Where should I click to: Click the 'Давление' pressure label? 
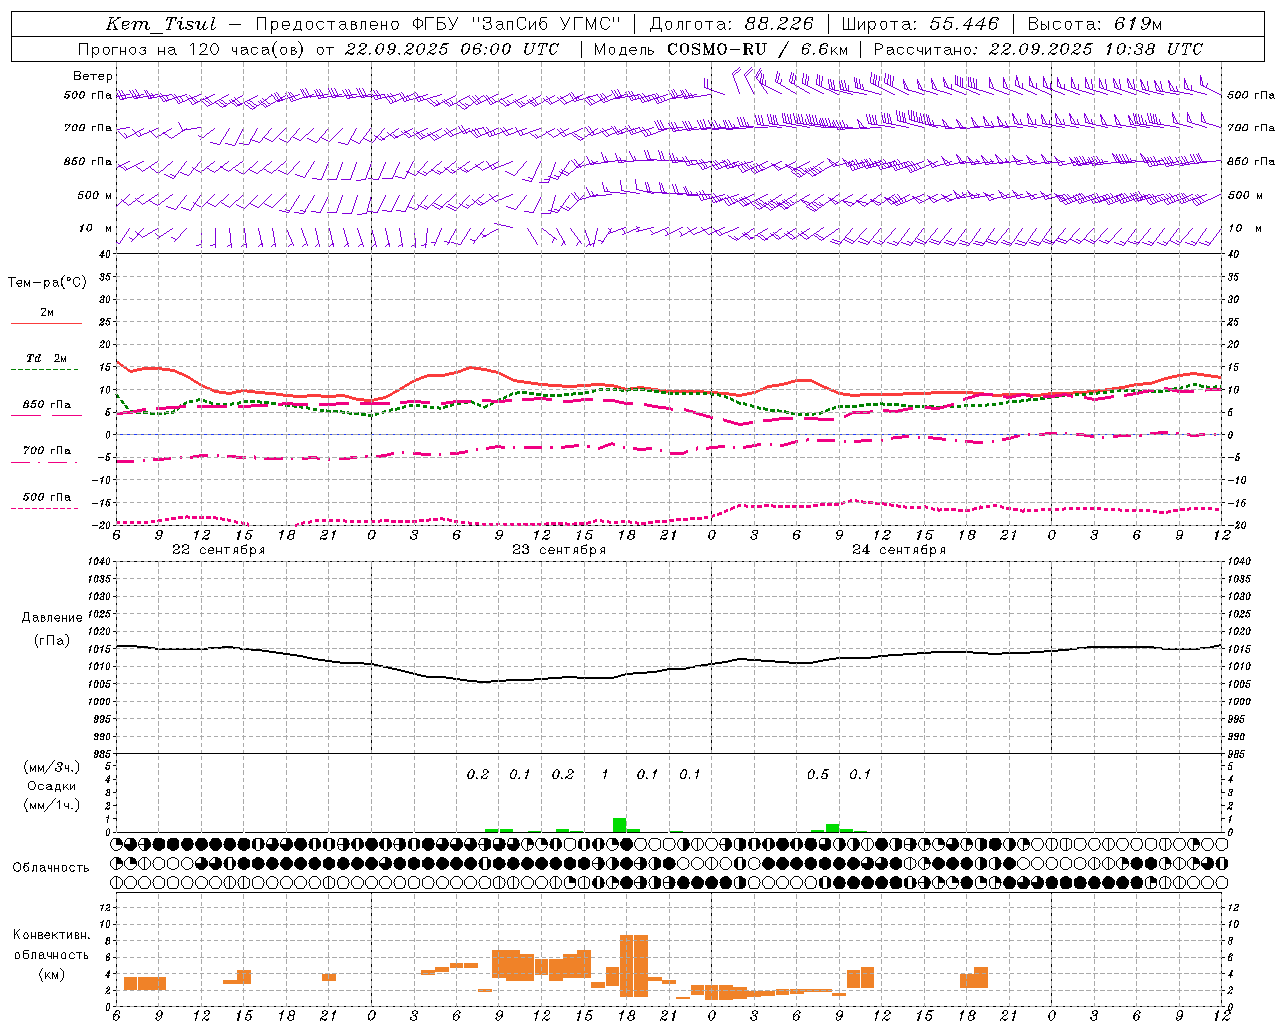point(52,618)
